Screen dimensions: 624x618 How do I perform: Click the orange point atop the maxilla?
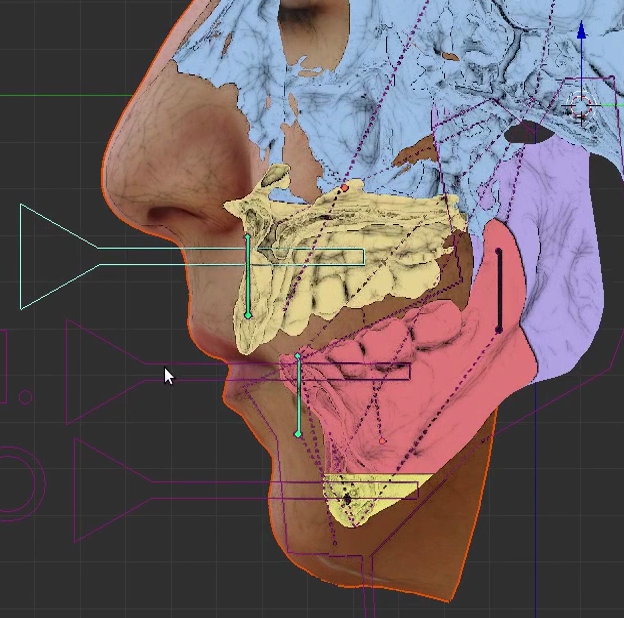(x=344, y=187)
